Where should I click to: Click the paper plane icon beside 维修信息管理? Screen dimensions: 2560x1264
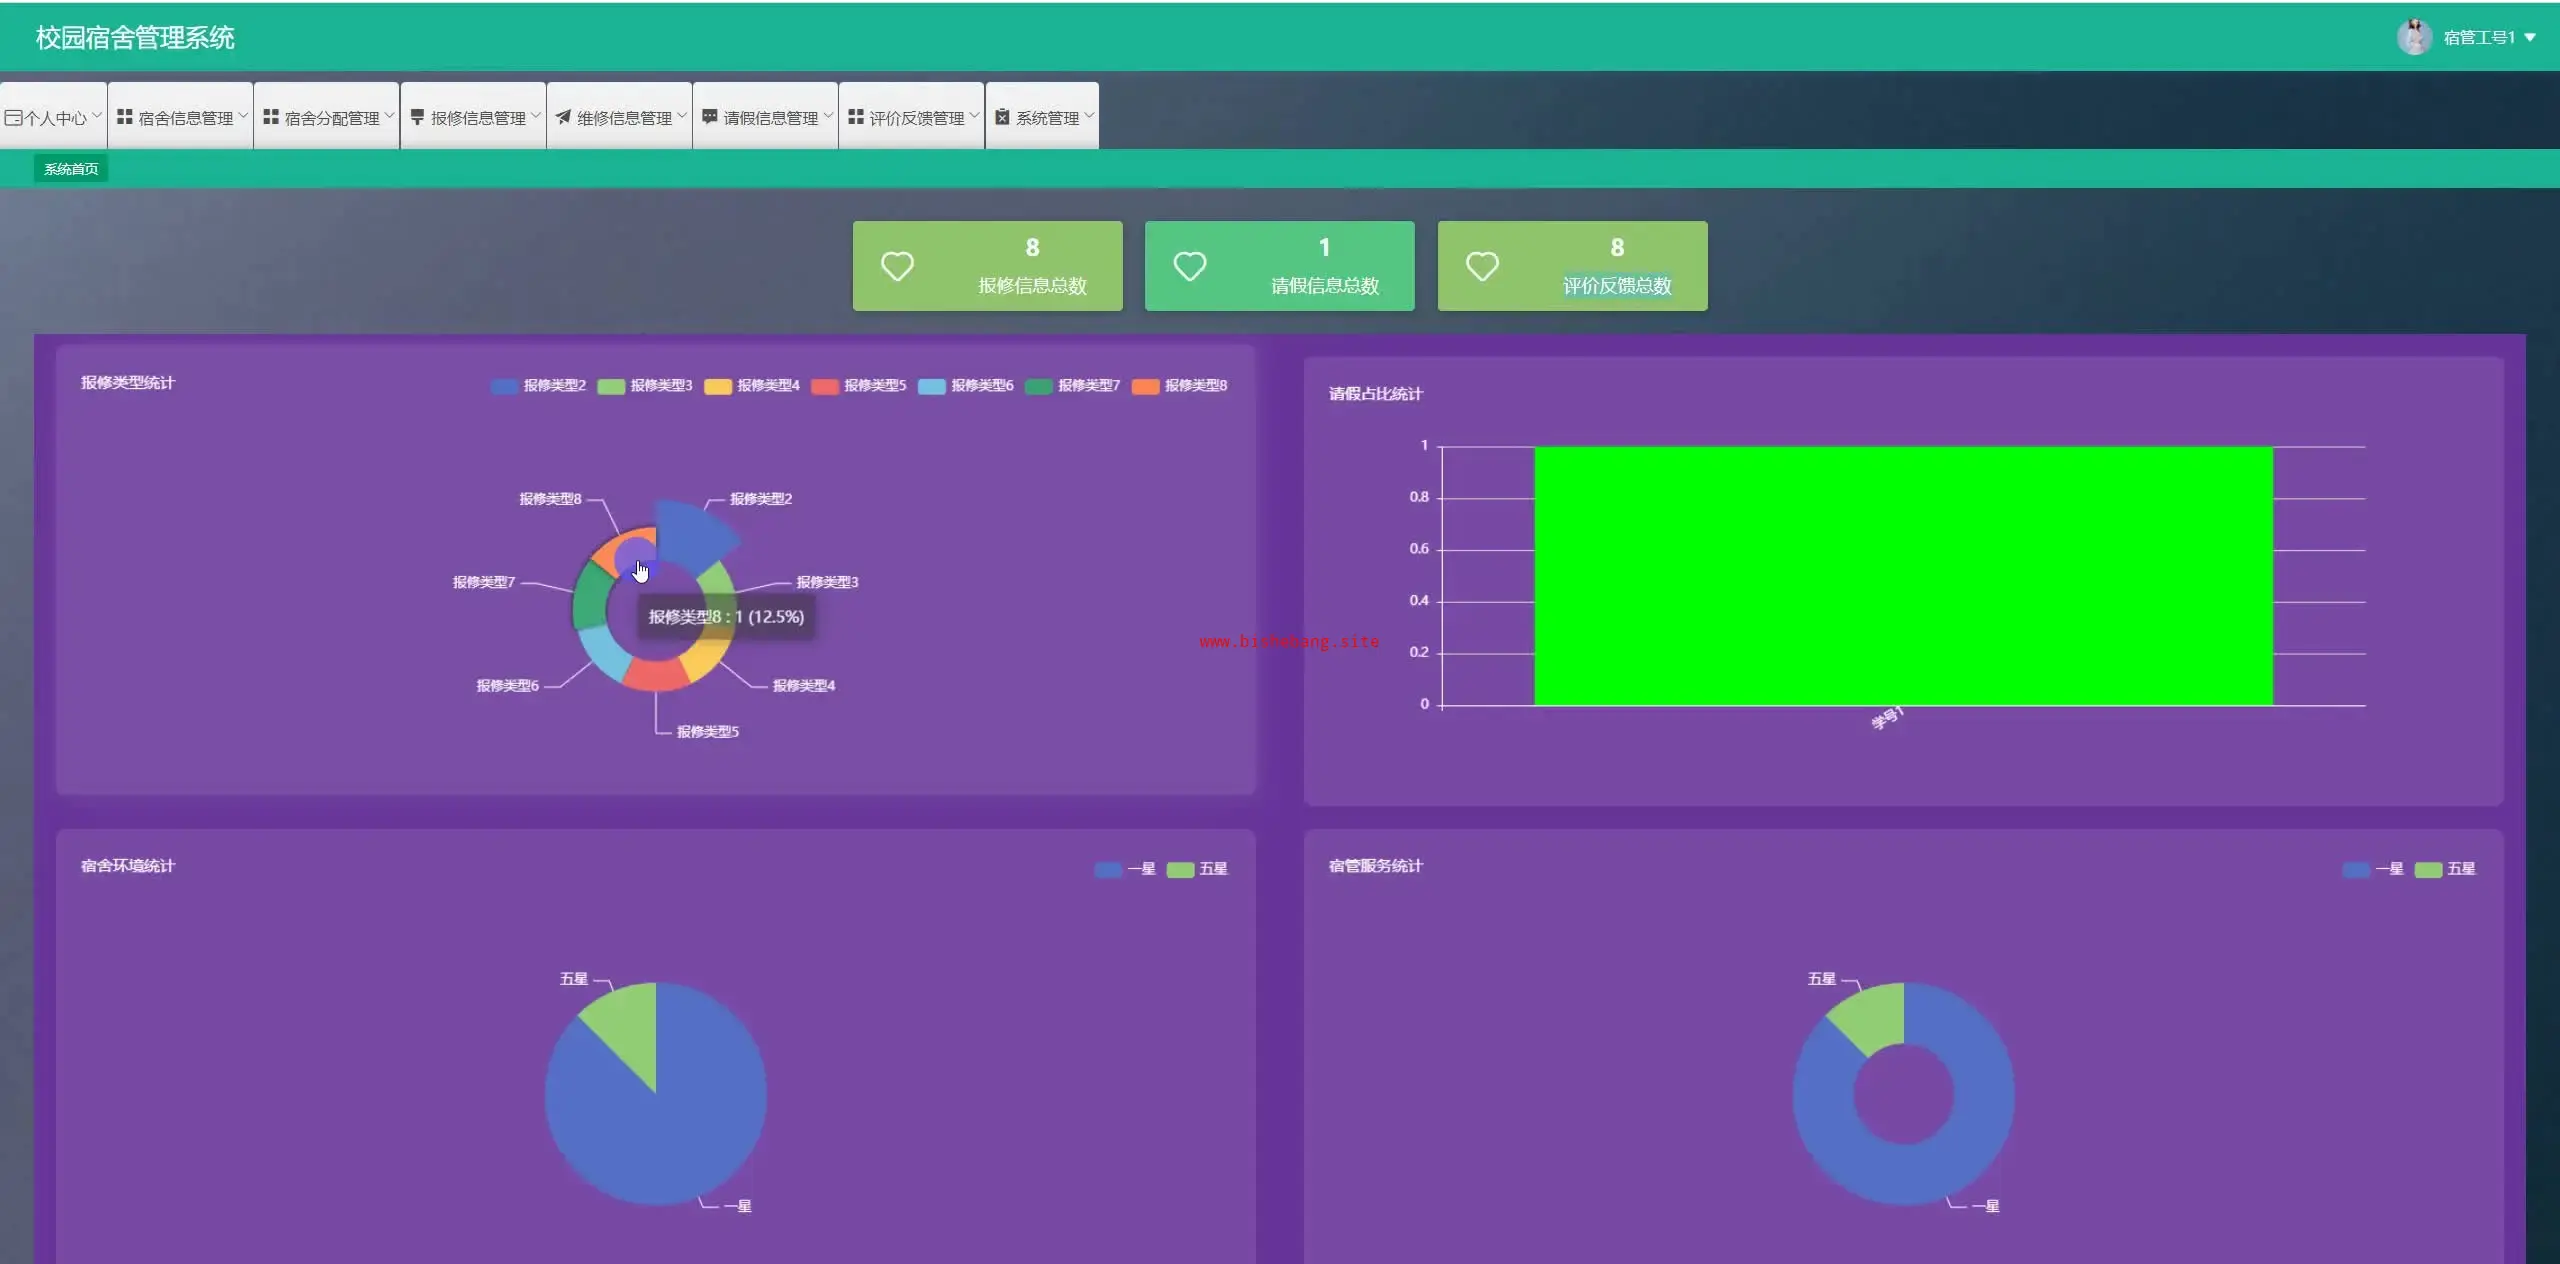[563, 117]
